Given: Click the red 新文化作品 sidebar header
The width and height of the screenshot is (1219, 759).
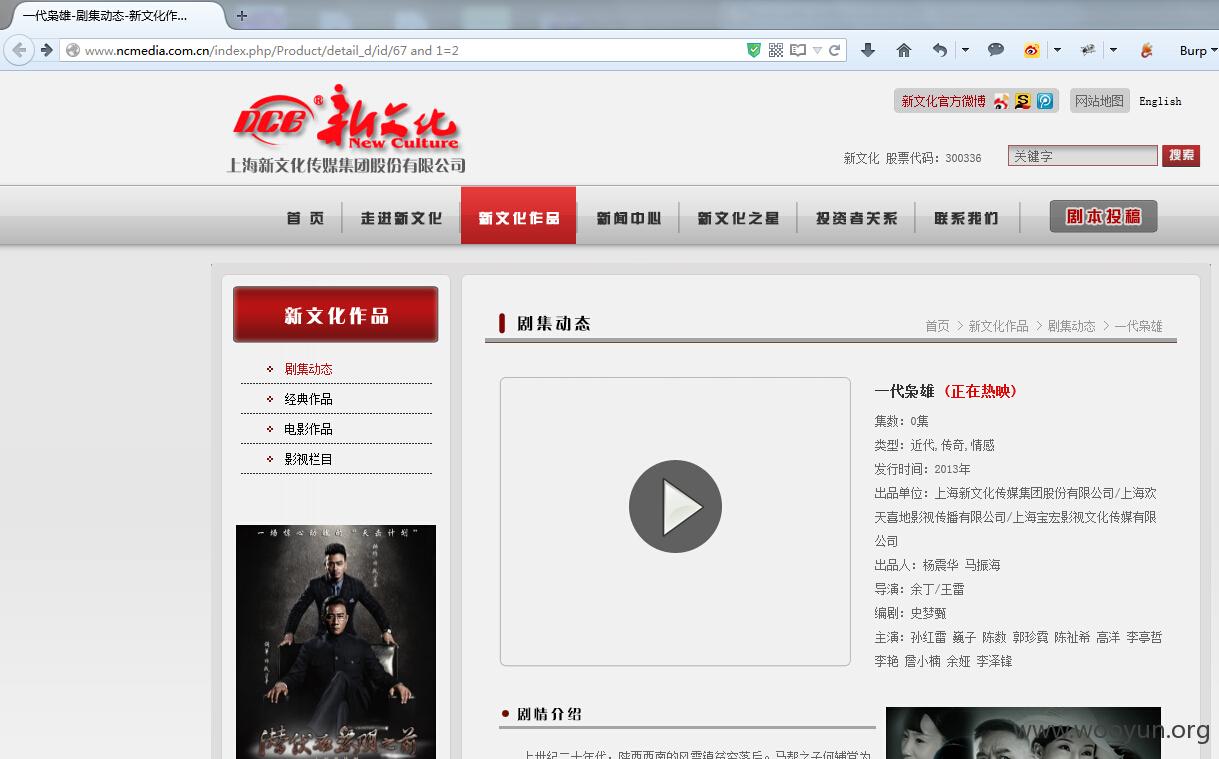Looking at the screenshot, I should click(336, 315).
